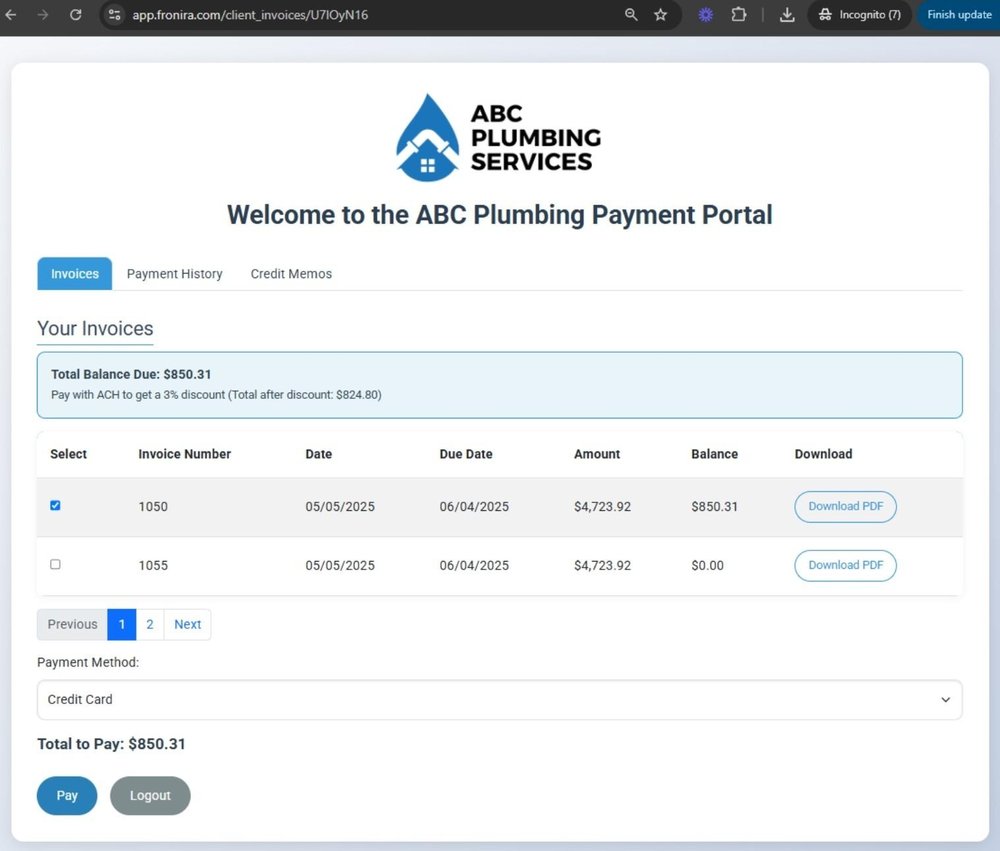
Task: Click the Due Date column header
Action: 466,454
